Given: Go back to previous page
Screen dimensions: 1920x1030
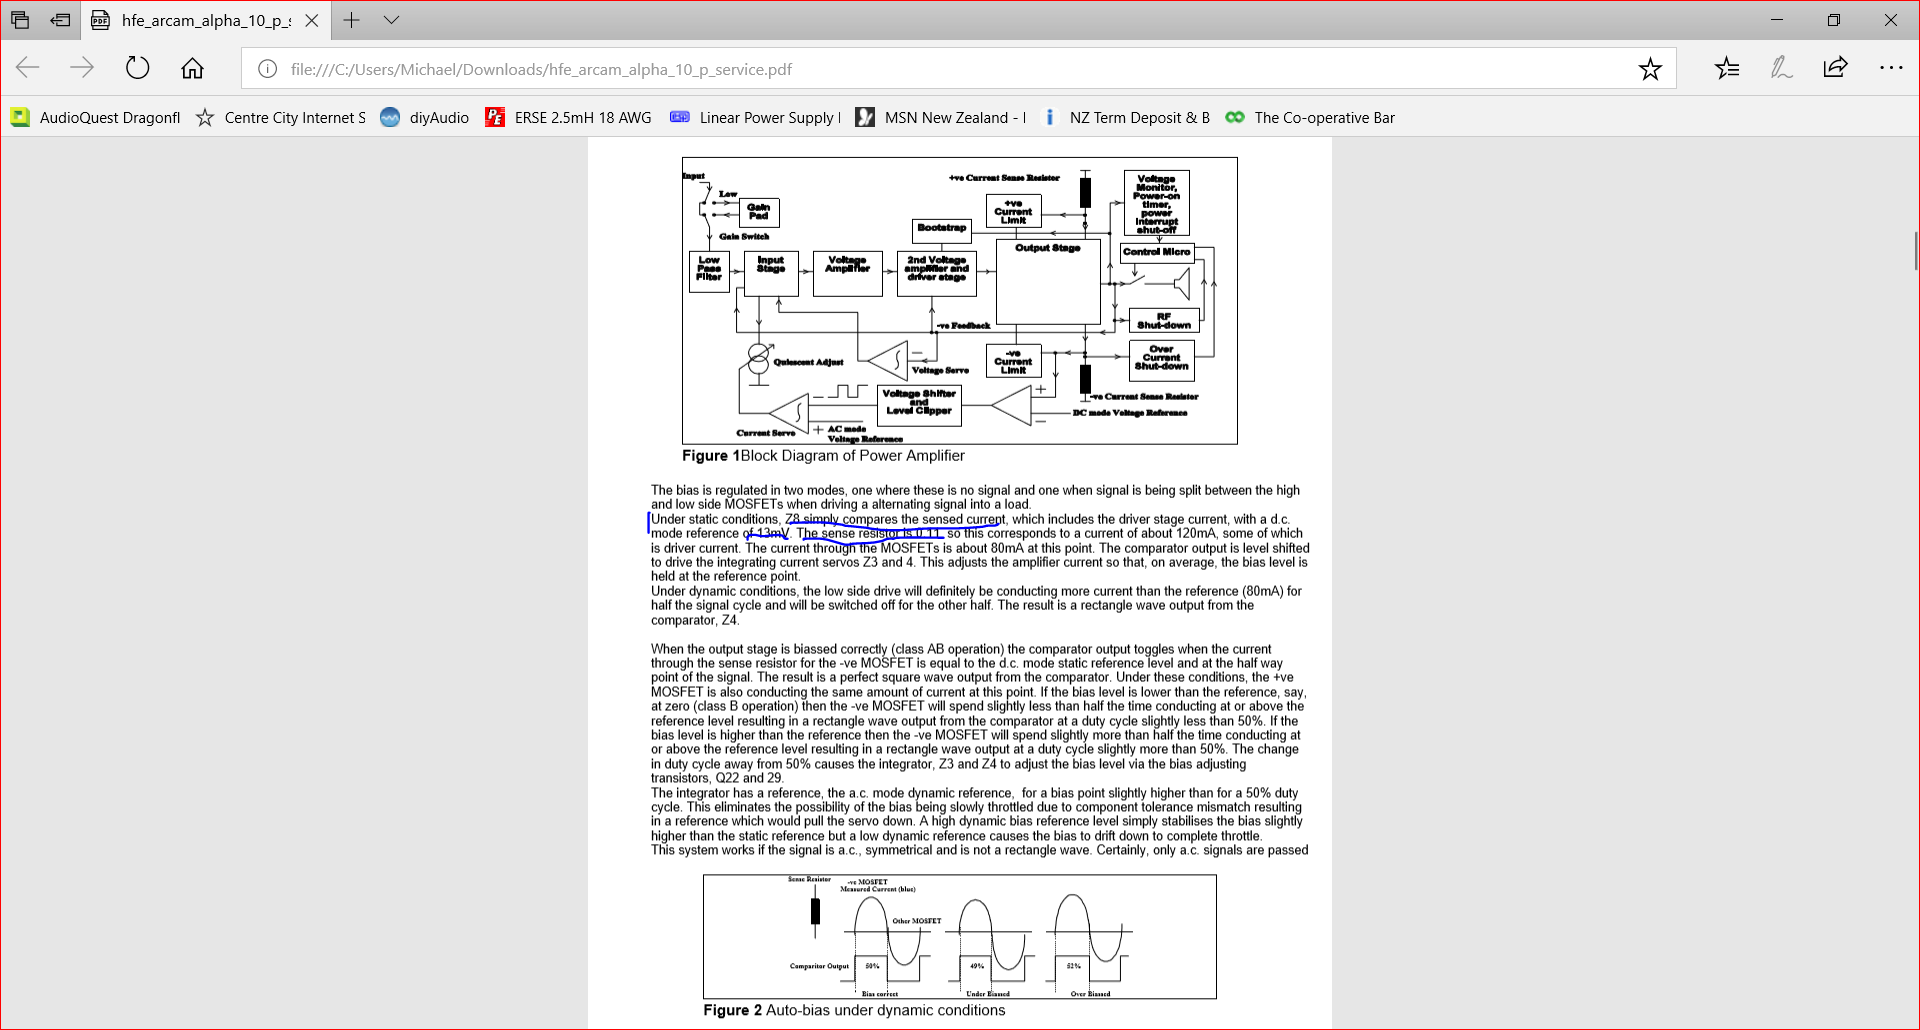Looking at the screenshot, I should pos(28,68).
